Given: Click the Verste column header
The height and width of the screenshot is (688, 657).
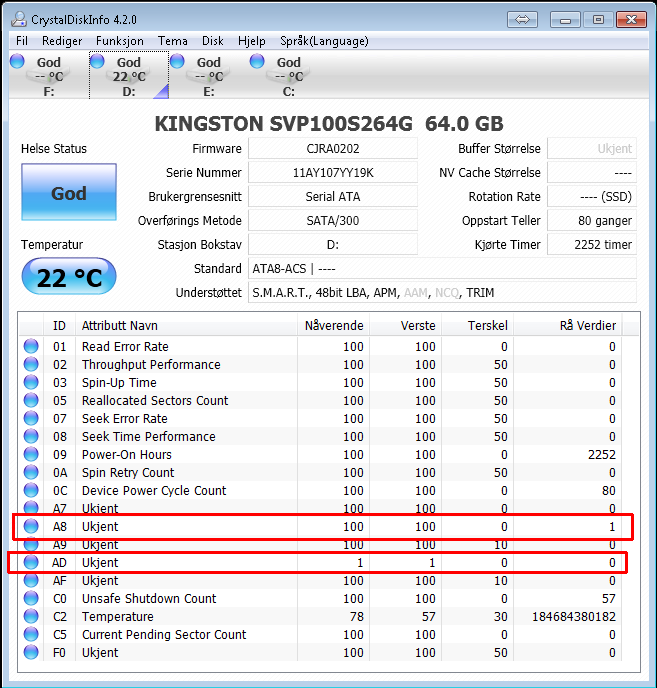Looking at the screenshot, I should point(406,326).
